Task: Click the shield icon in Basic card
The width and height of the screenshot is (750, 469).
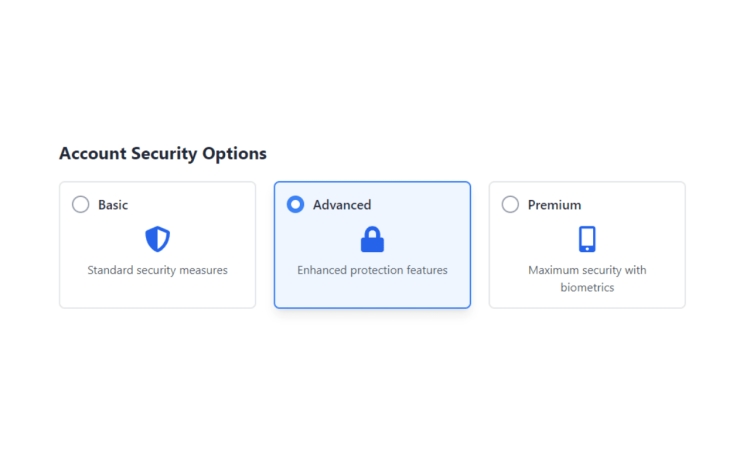Action: click(x=157, y=239)
